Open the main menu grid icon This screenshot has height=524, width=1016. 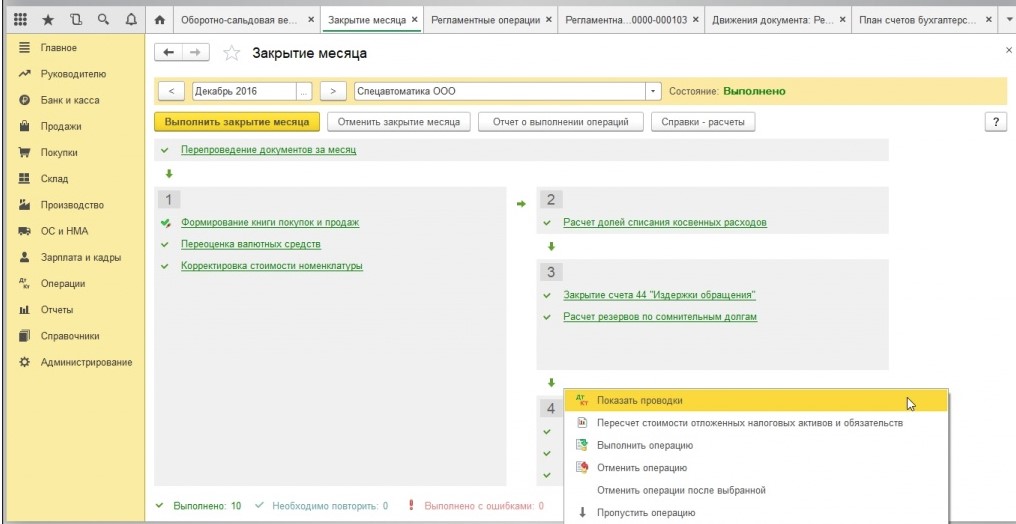[20, 19]
